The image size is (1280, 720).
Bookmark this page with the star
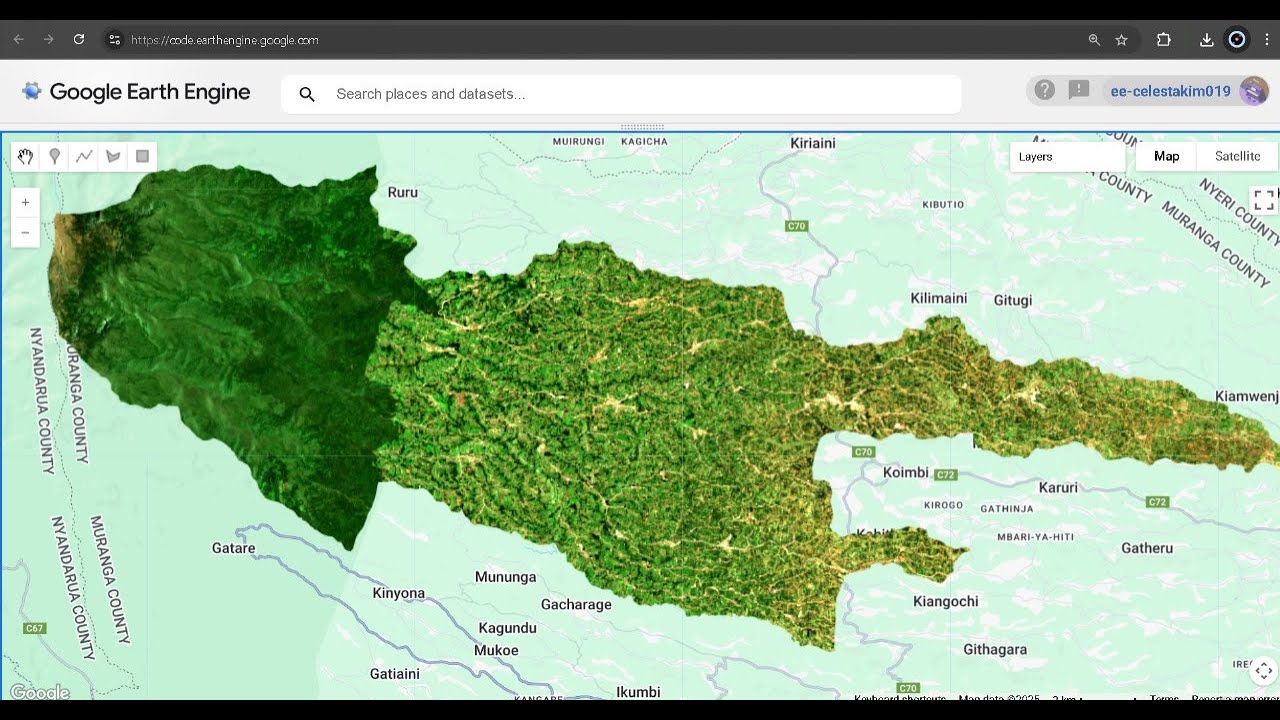pyautogui.click(x=1121, y=40)
